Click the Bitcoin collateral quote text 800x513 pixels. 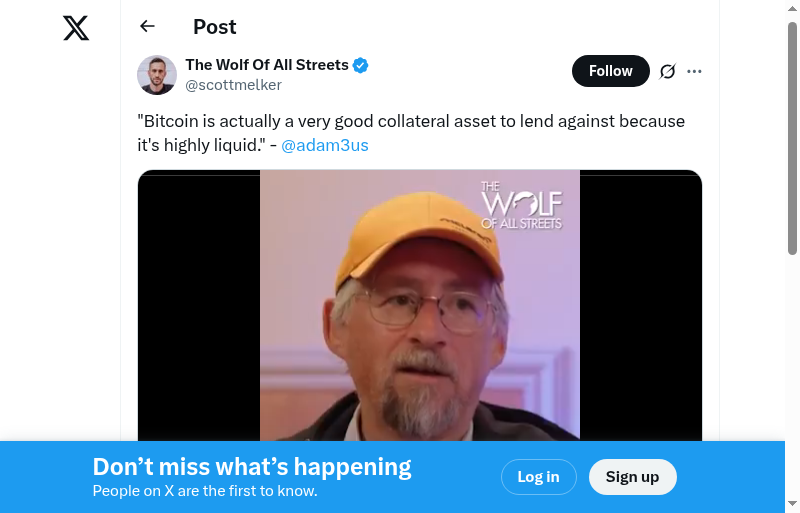pos(410,122)
